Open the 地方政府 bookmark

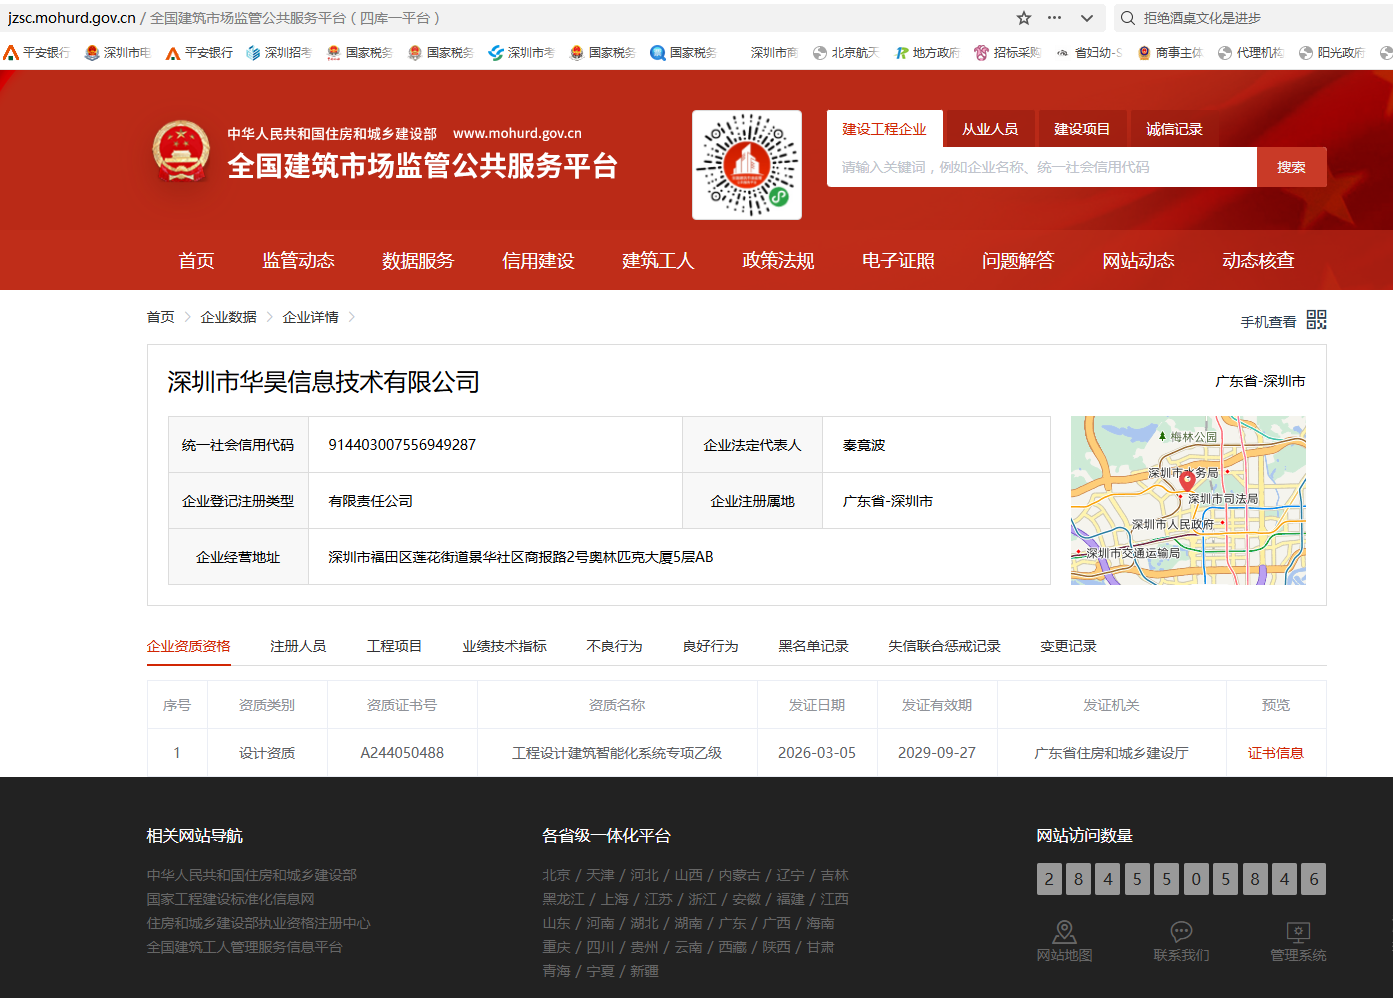click(x=927, y=53)
